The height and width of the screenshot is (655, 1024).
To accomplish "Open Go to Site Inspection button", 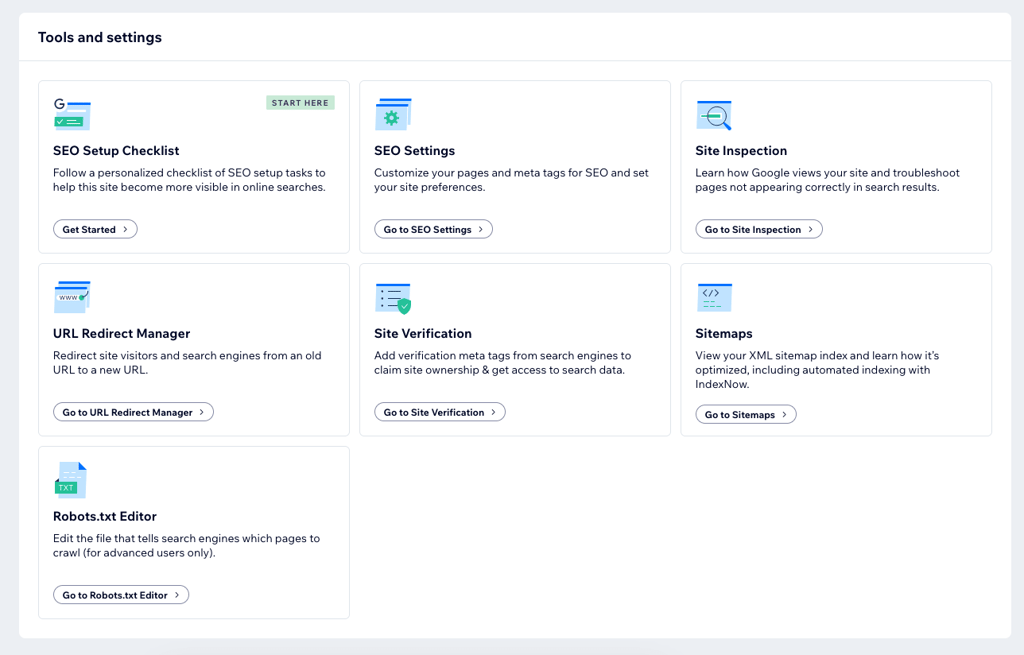I will [759, 229].
